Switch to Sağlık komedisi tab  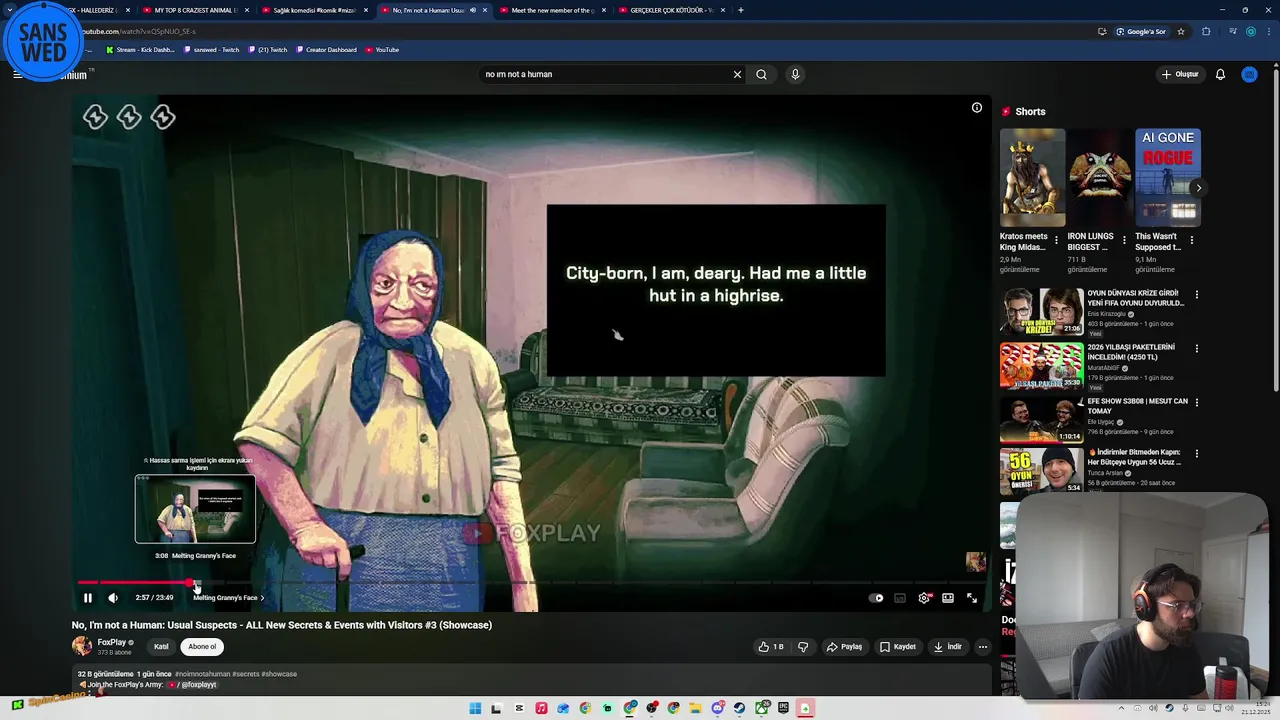click(314, 10)
